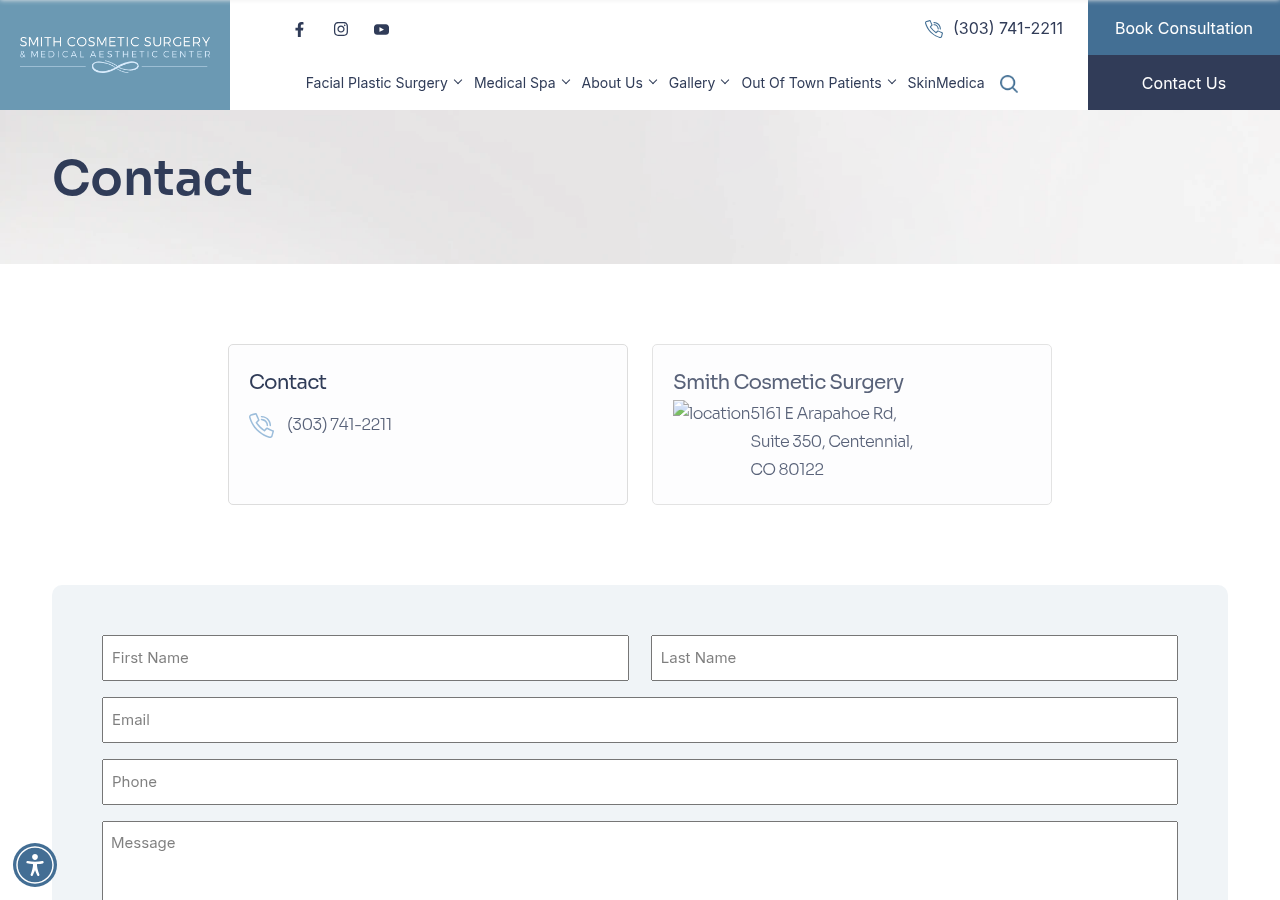Expand the Medical Spa chevron

[x=566, y=82]
